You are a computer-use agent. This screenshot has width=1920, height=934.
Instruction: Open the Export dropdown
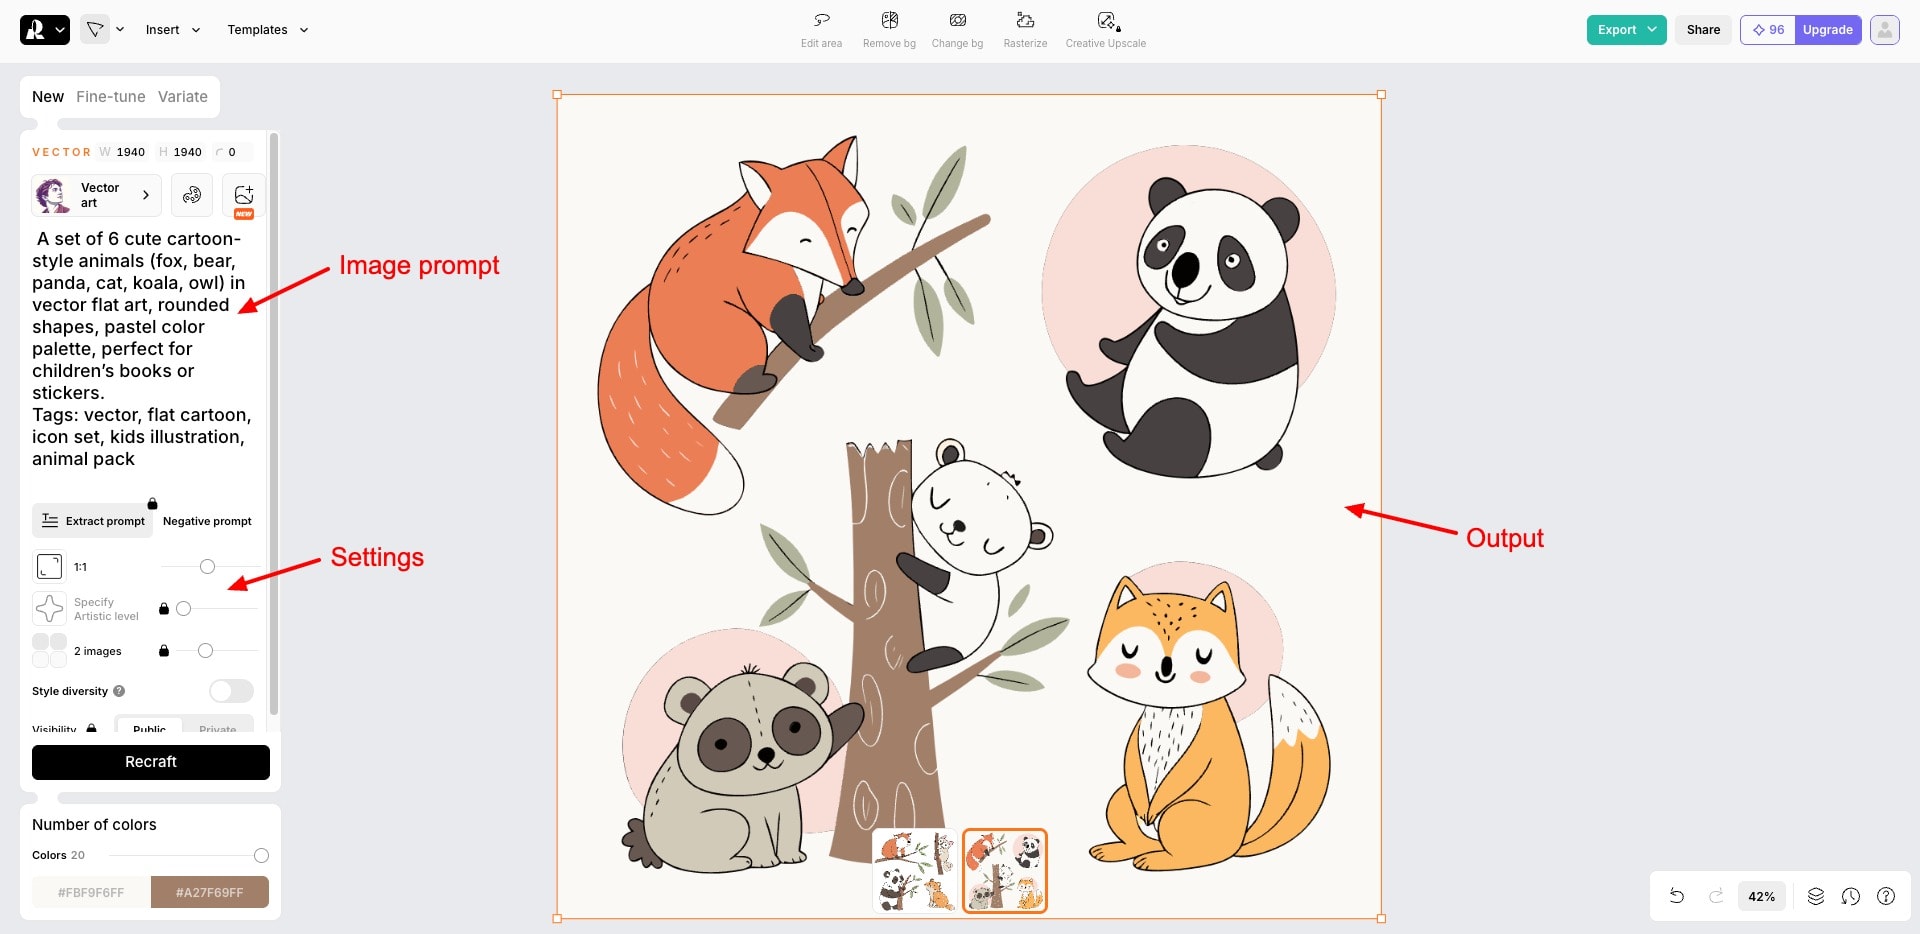(x=1626, y=30)
